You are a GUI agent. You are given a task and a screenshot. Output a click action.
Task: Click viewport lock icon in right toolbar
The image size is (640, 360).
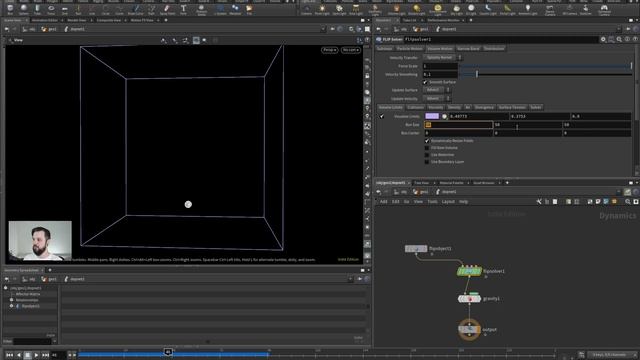367,76
